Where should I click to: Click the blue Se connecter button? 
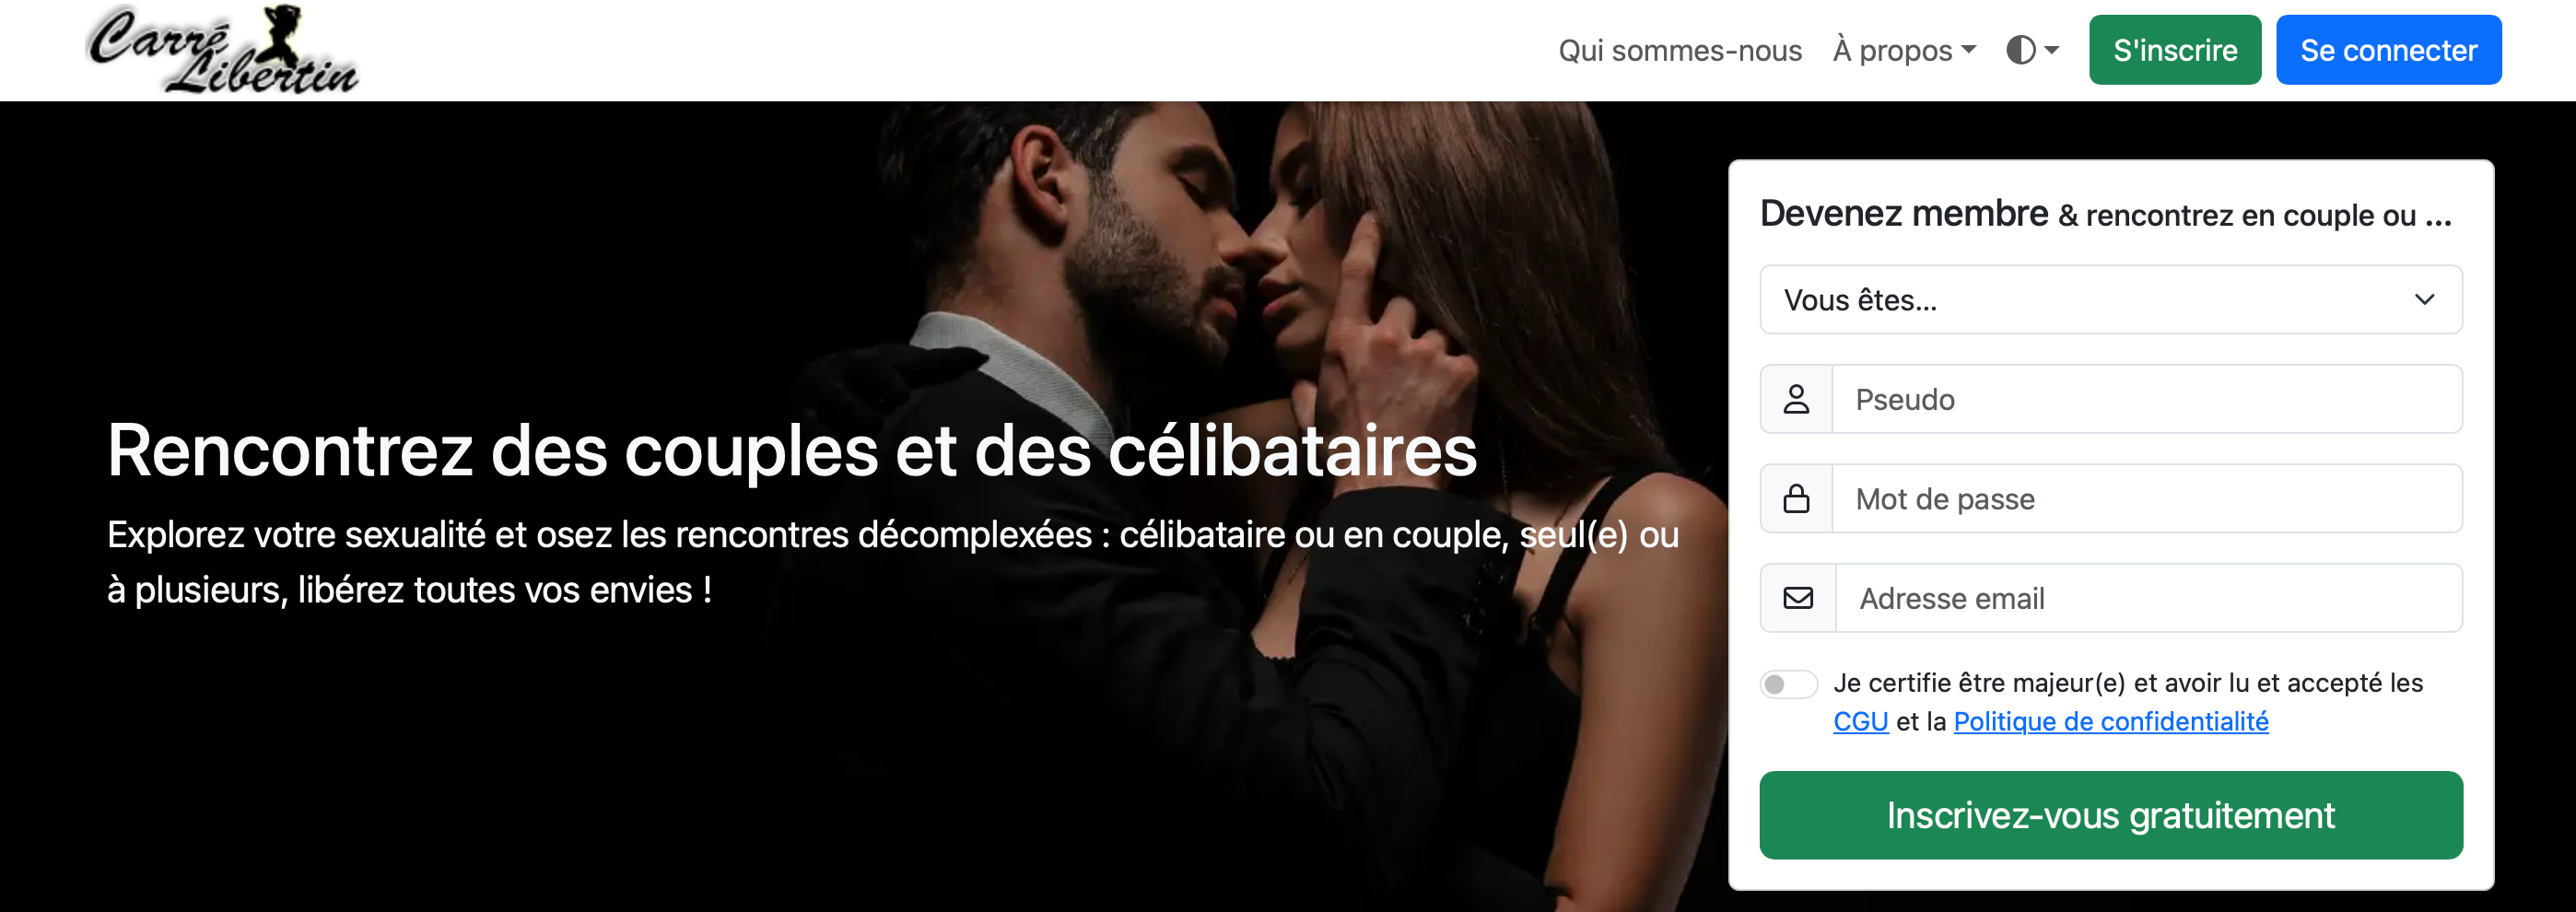click(2388, 50)
